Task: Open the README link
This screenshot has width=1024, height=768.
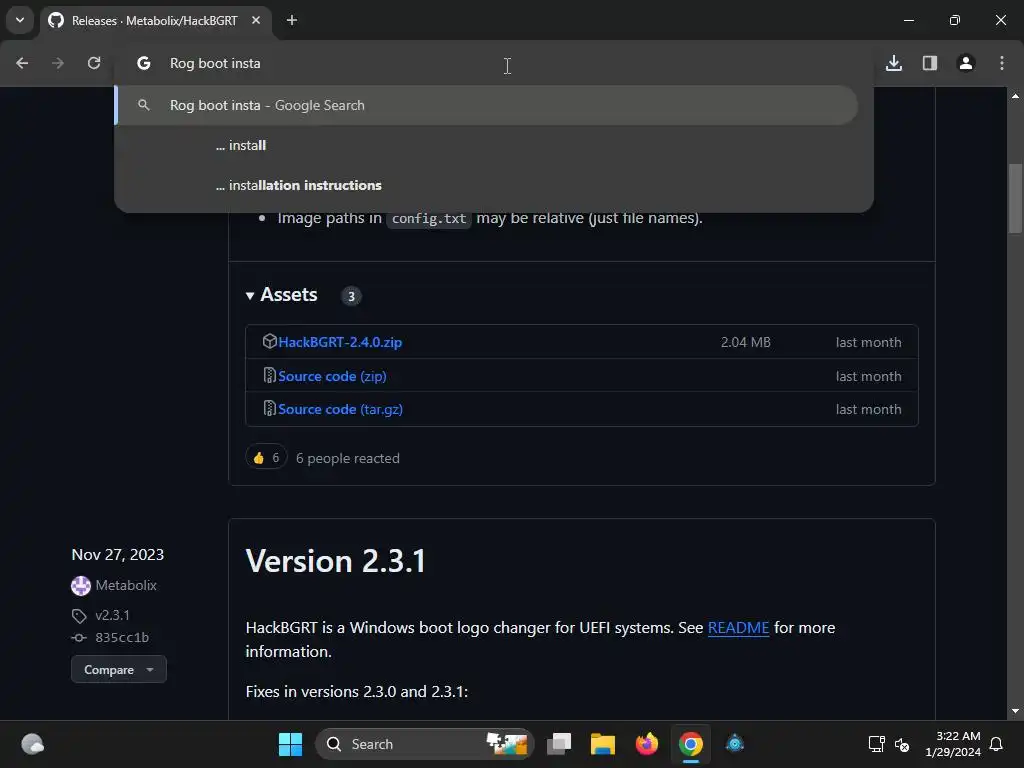Action: (x=739, y=628)
